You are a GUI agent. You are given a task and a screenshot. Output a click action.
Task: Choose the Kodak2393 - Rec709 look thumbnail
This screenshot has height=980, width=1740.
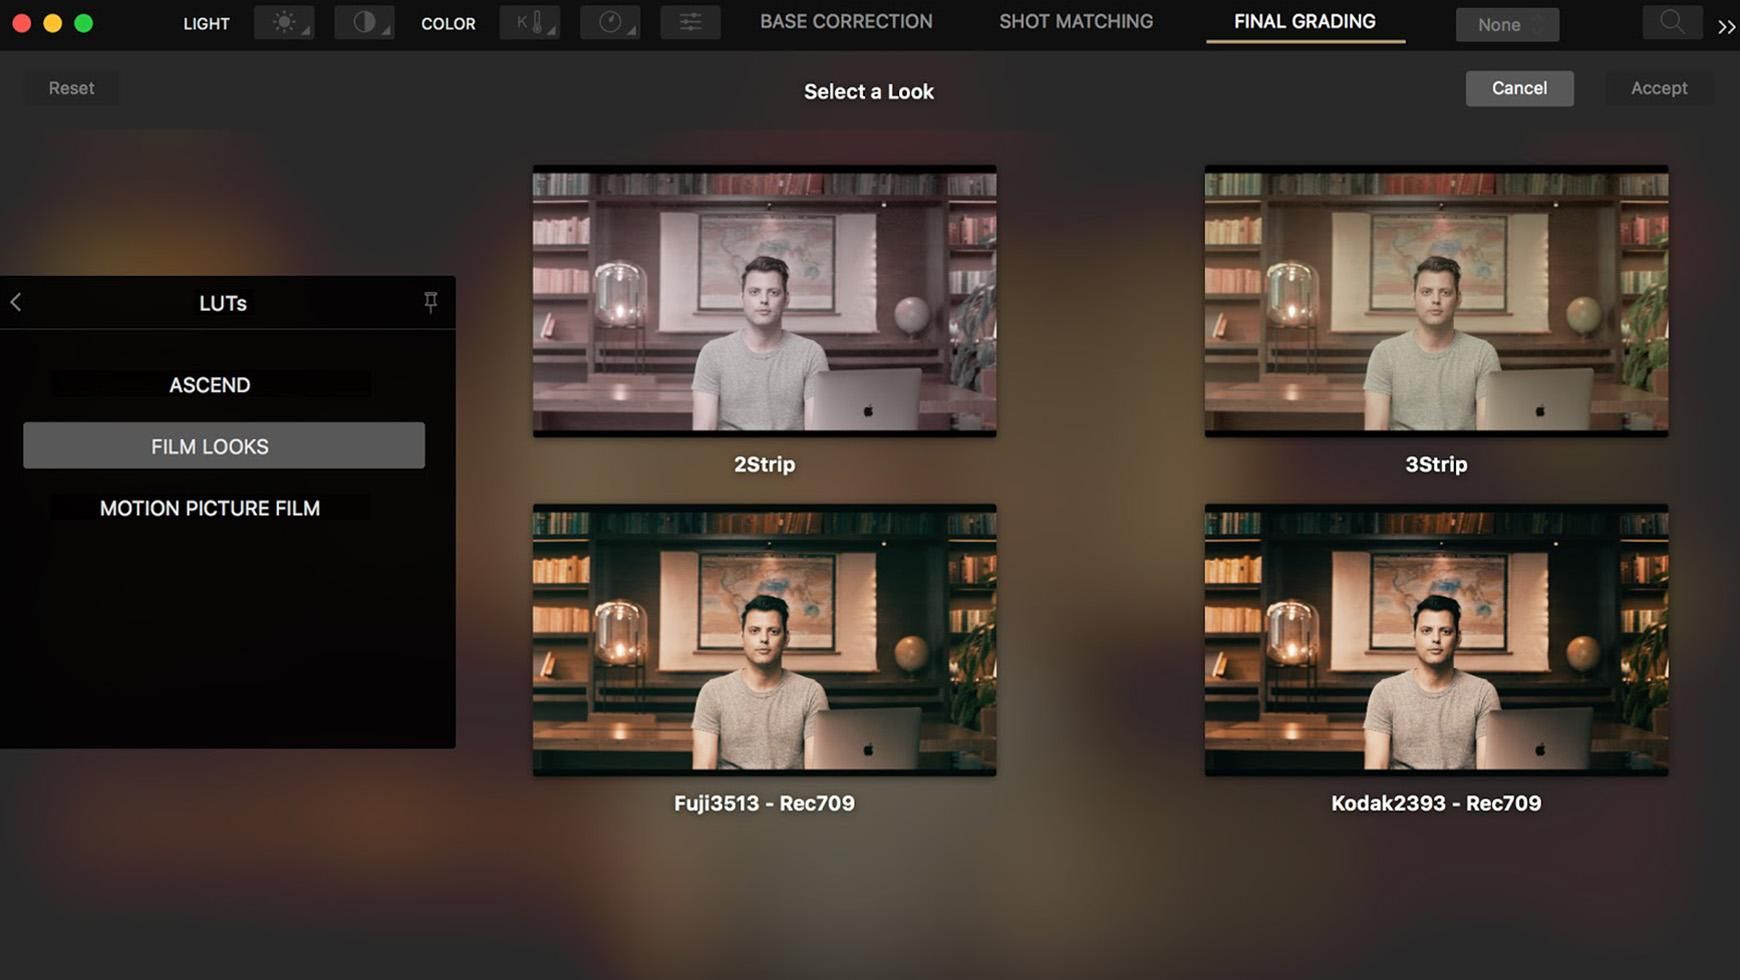1436,640
